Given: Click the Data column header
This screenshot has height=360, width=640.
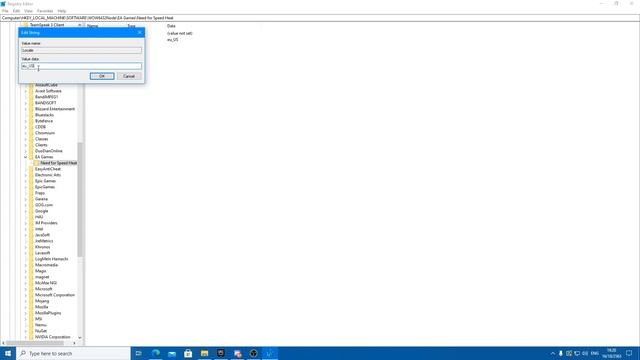Looking at the screenshot, I should click(171, 26).
